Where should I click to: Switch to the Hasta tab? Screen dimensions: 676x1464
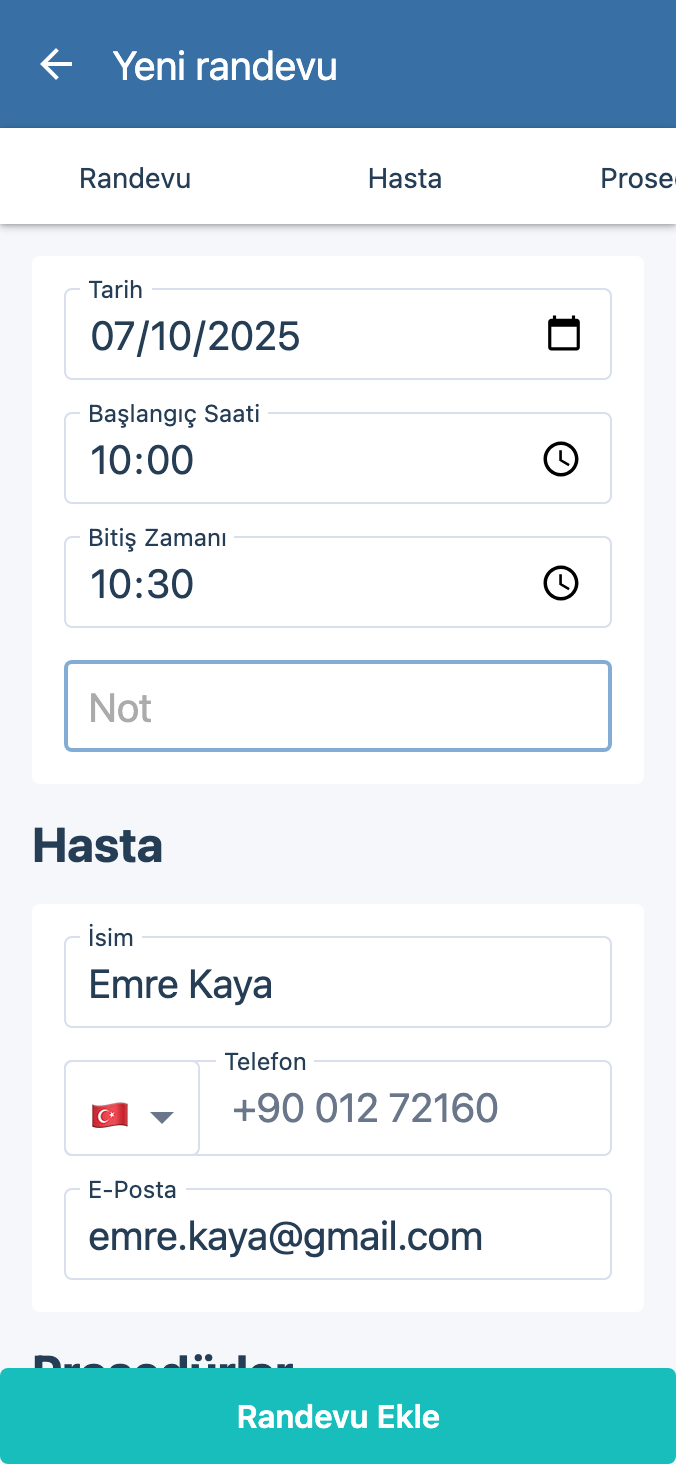click(x=405, y=179)
